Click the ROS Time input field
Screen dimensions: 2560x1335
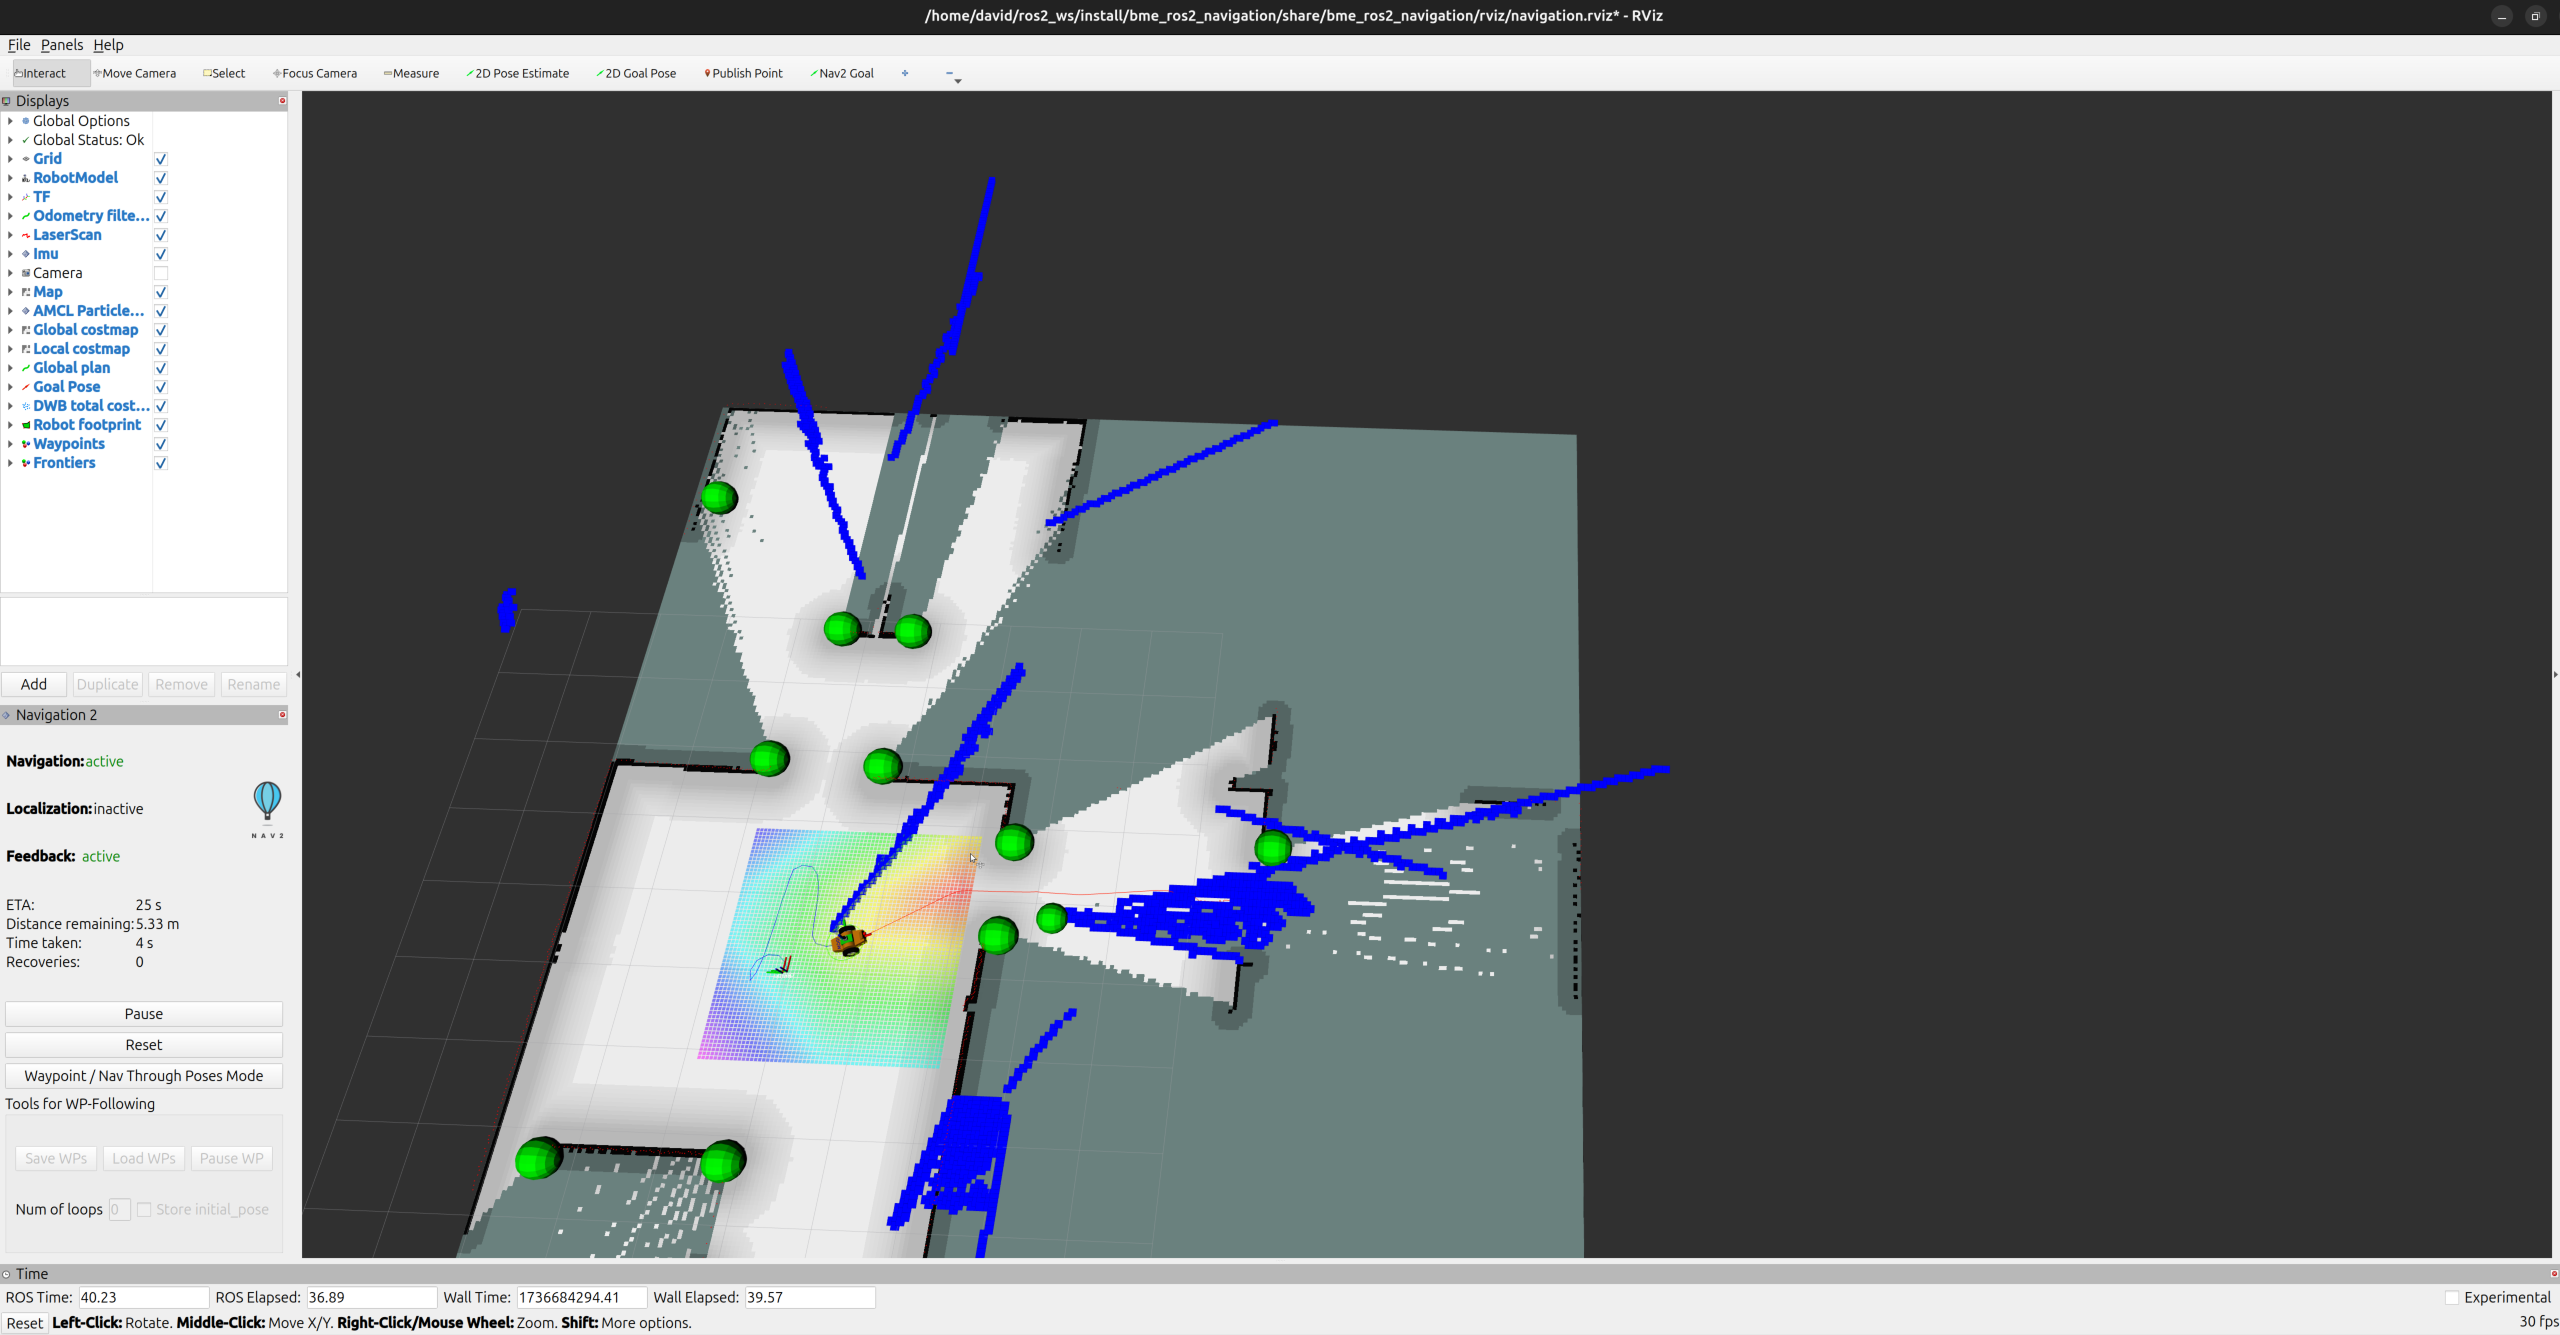143,1297
